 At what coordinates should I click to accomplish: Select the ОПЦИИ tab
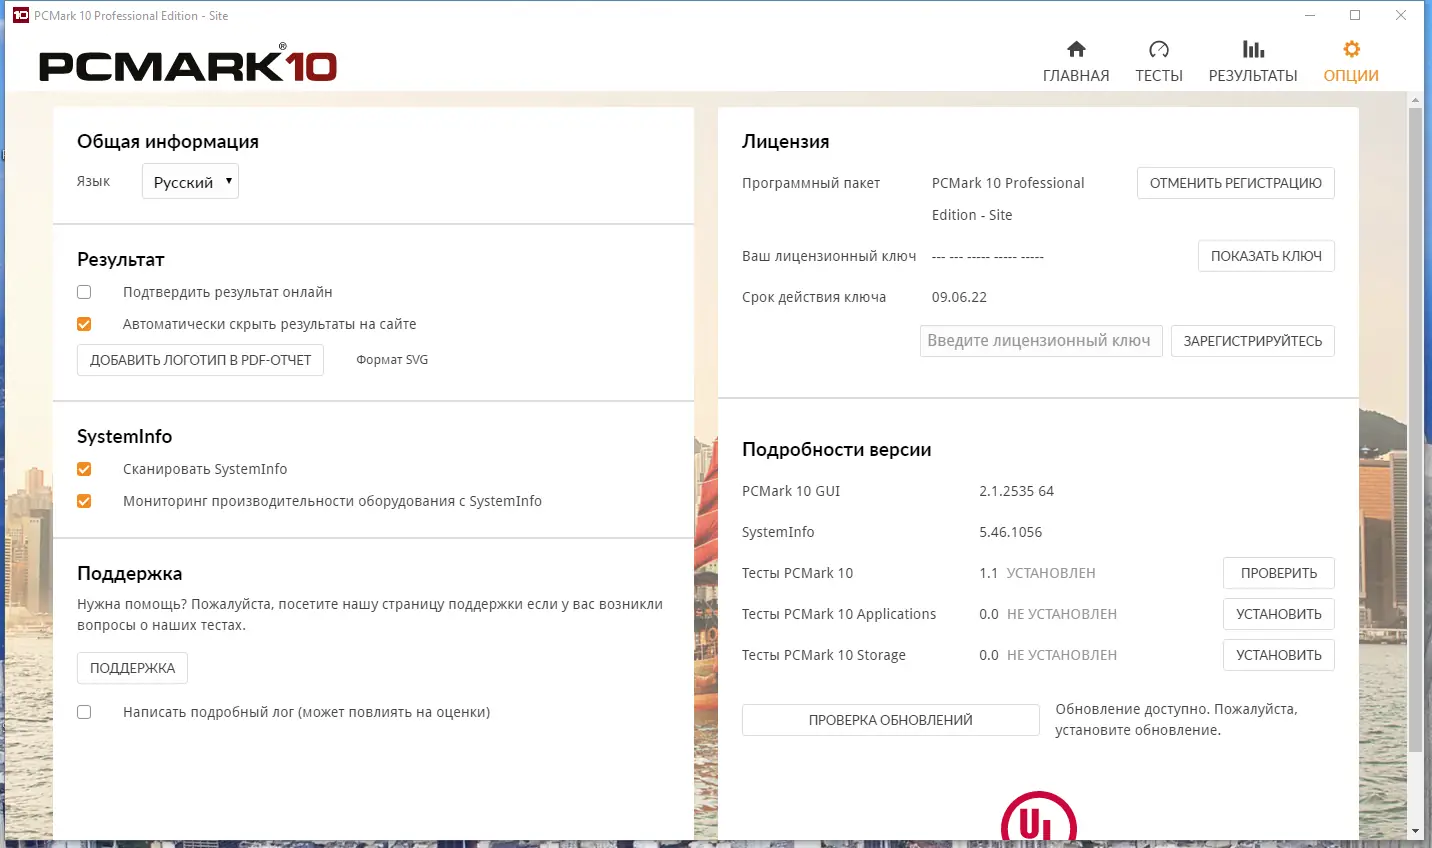1351,76
